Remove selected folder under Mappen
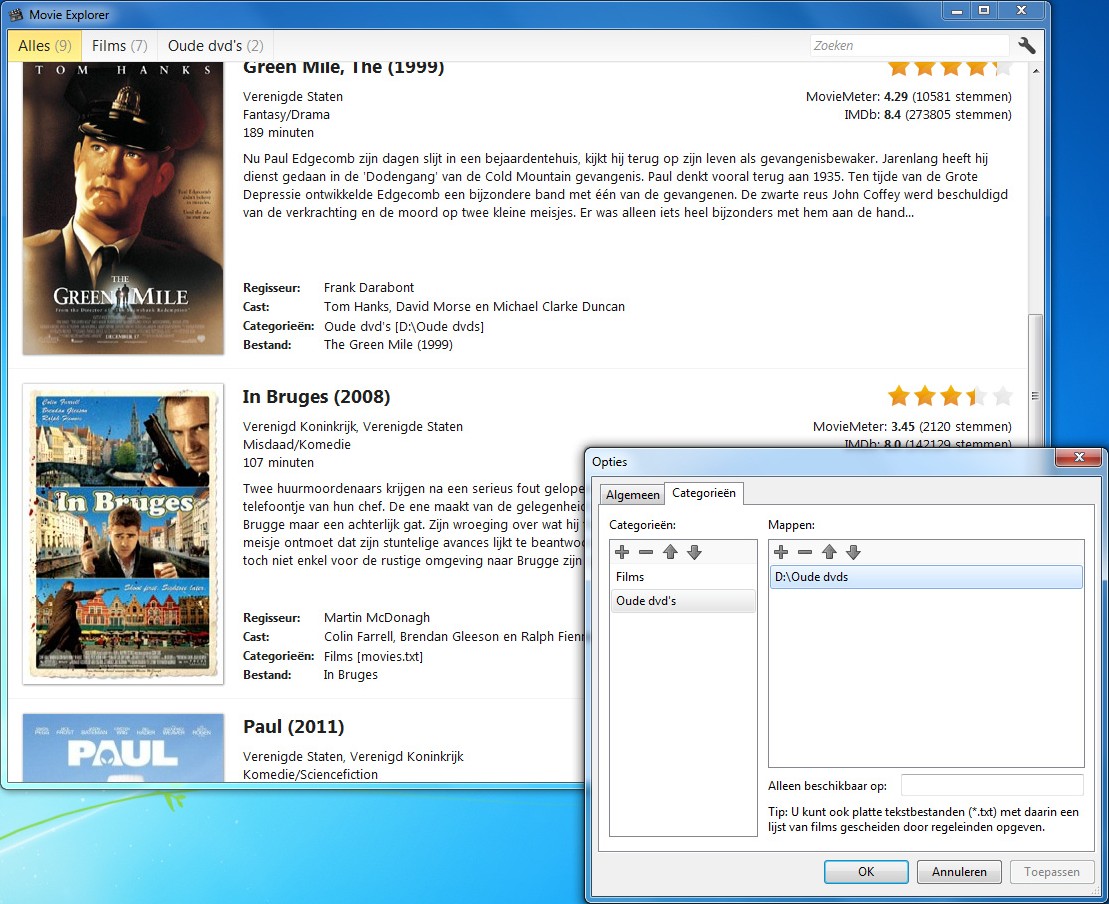 pos(805,552)
